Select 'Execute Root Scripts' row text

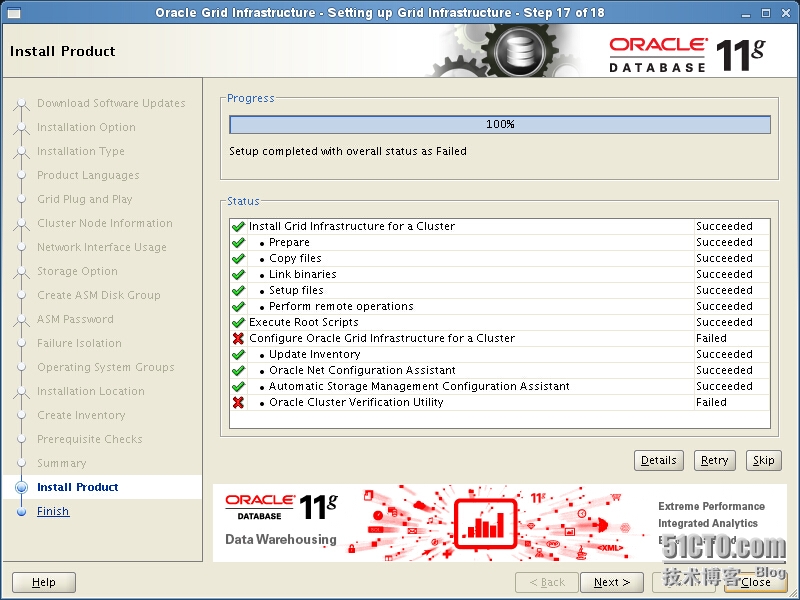click(304, 322)
